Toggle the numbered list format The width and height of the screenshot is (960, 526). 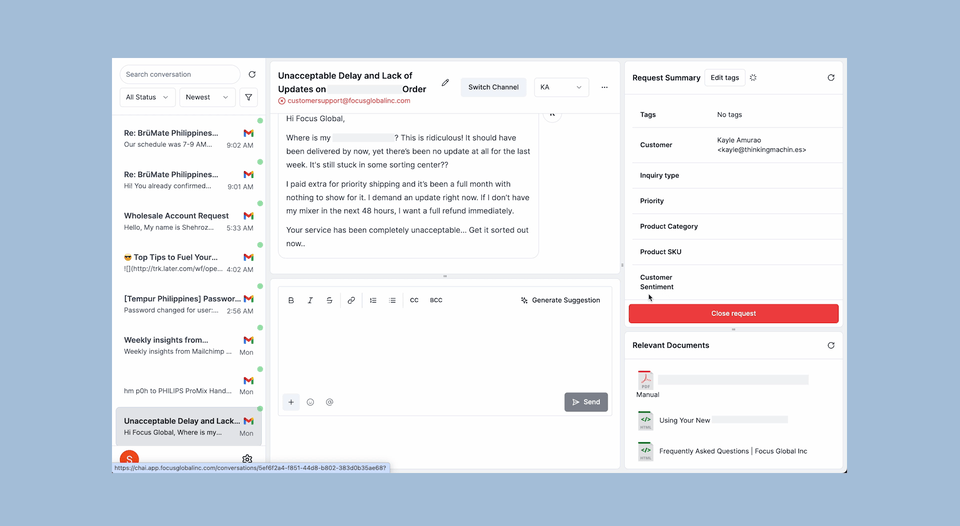click(373, 300)
